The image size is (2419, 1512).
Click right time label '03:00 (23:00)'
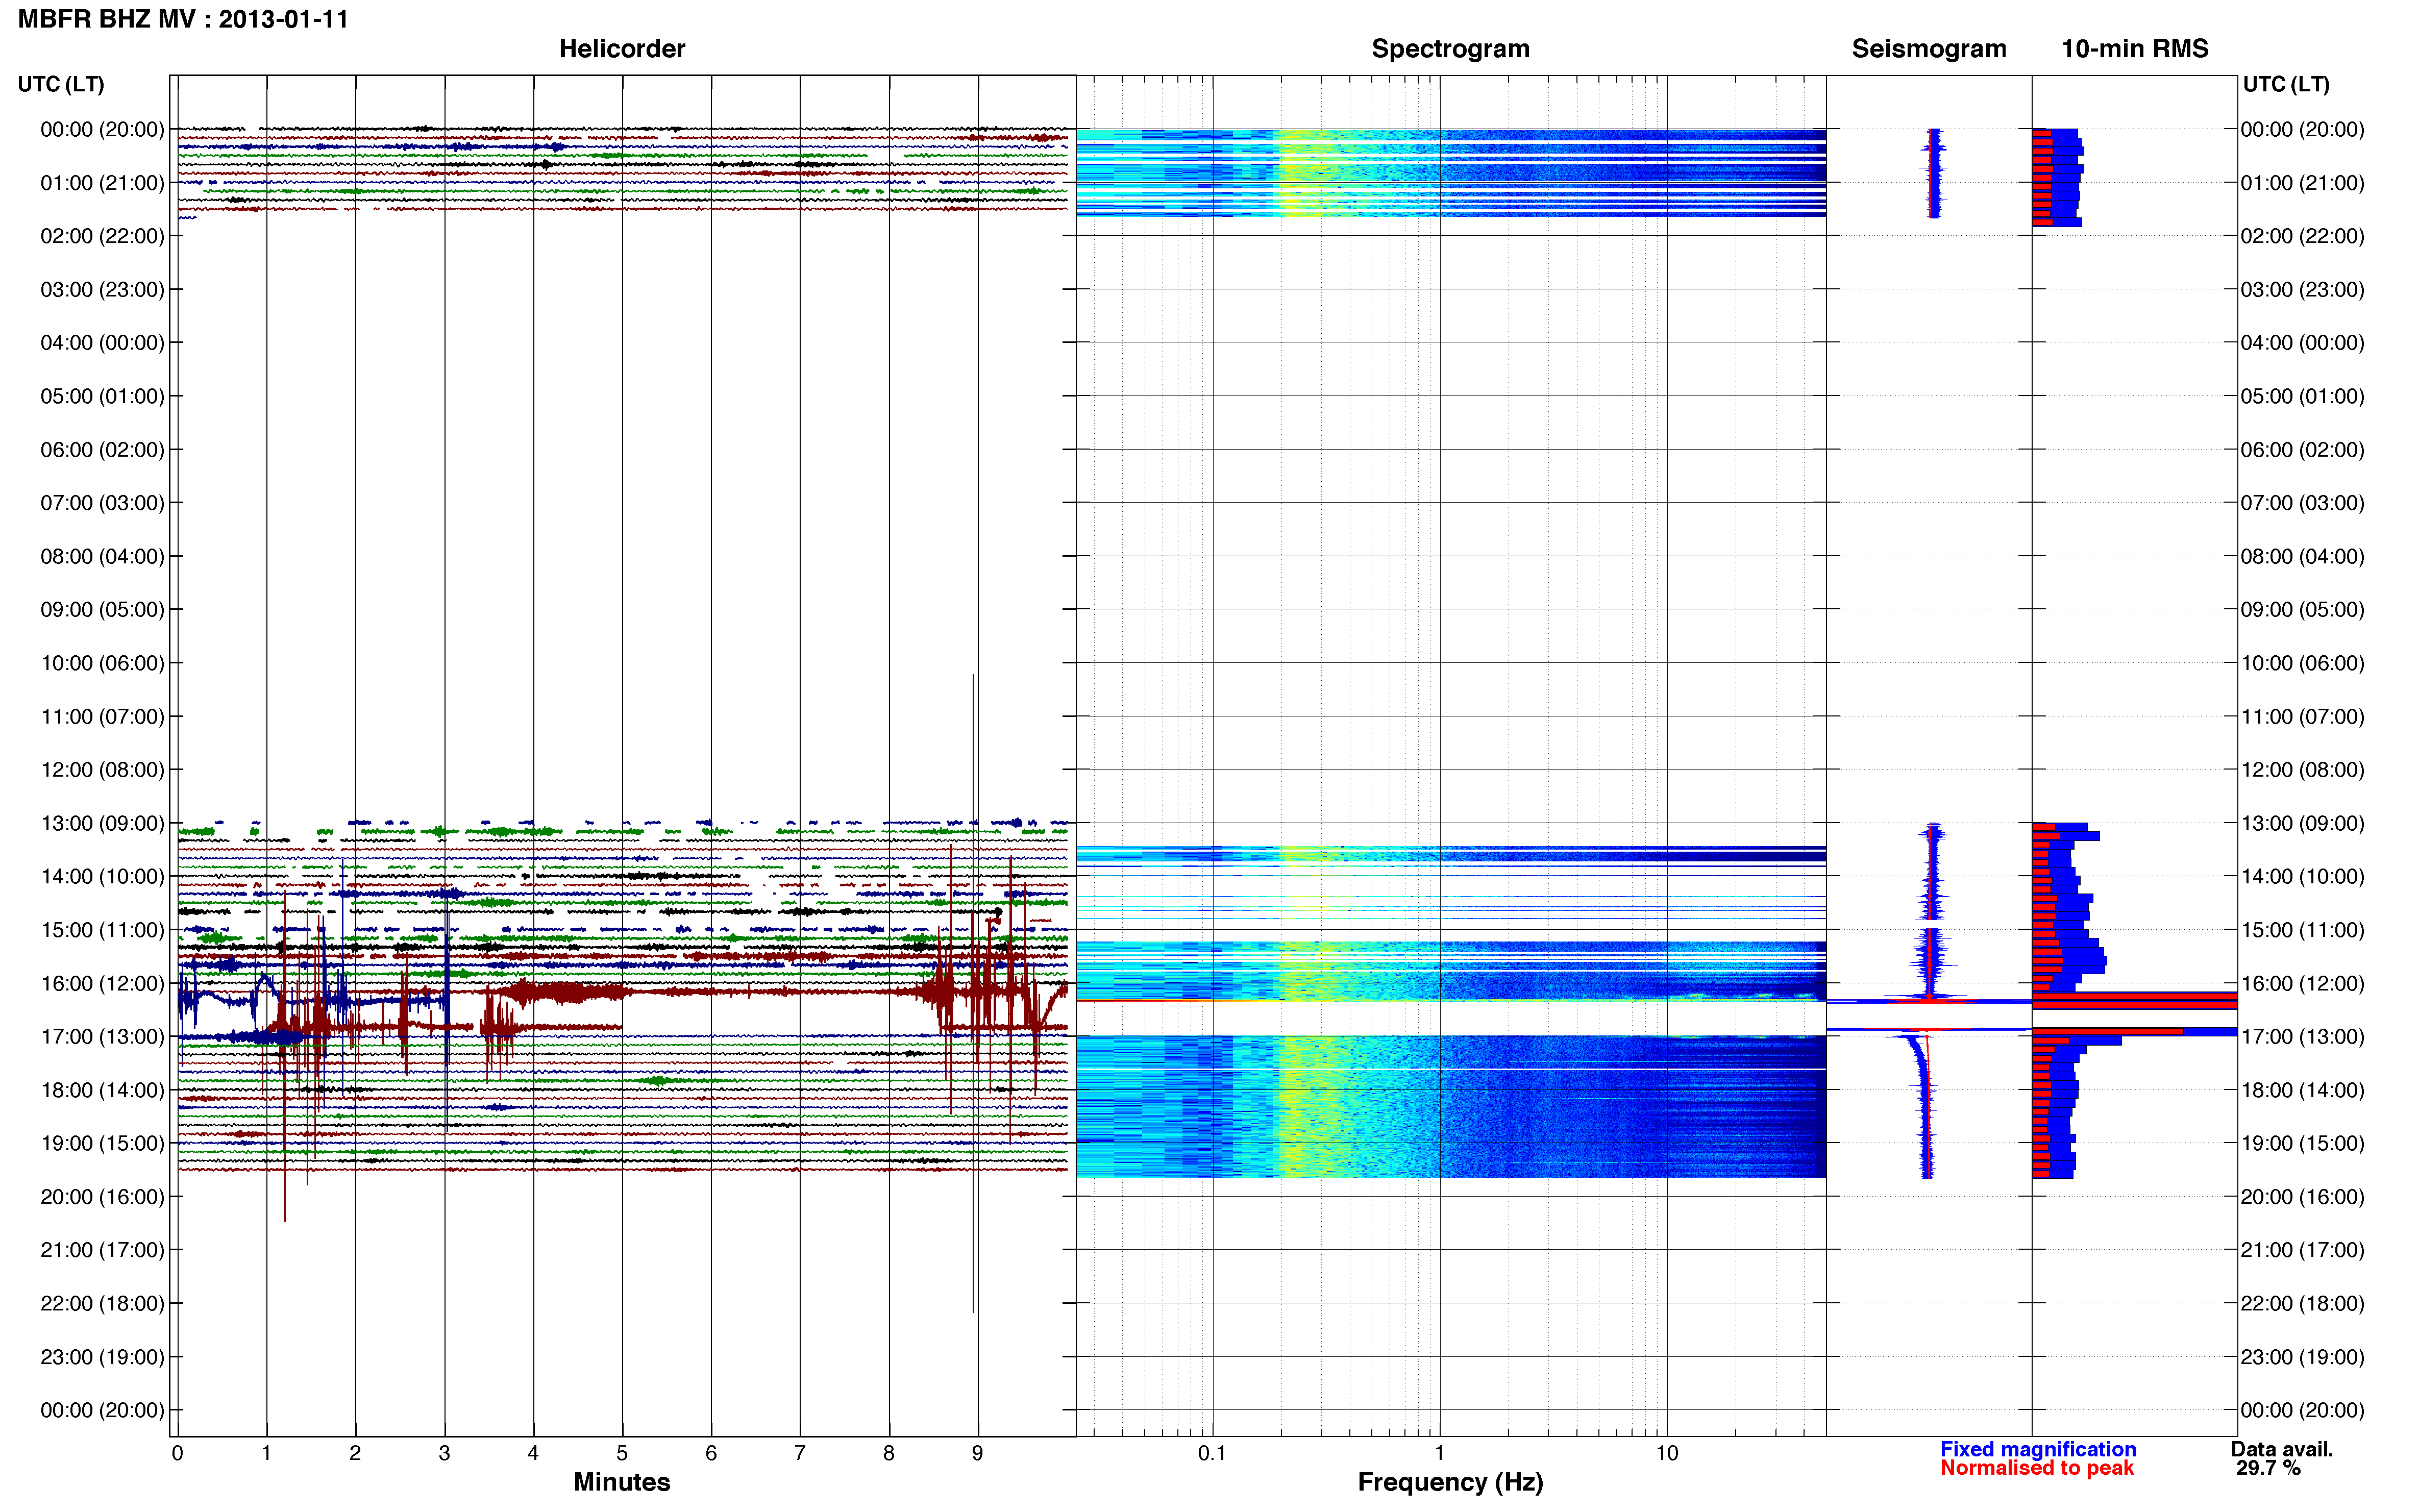click(2302, 290)
